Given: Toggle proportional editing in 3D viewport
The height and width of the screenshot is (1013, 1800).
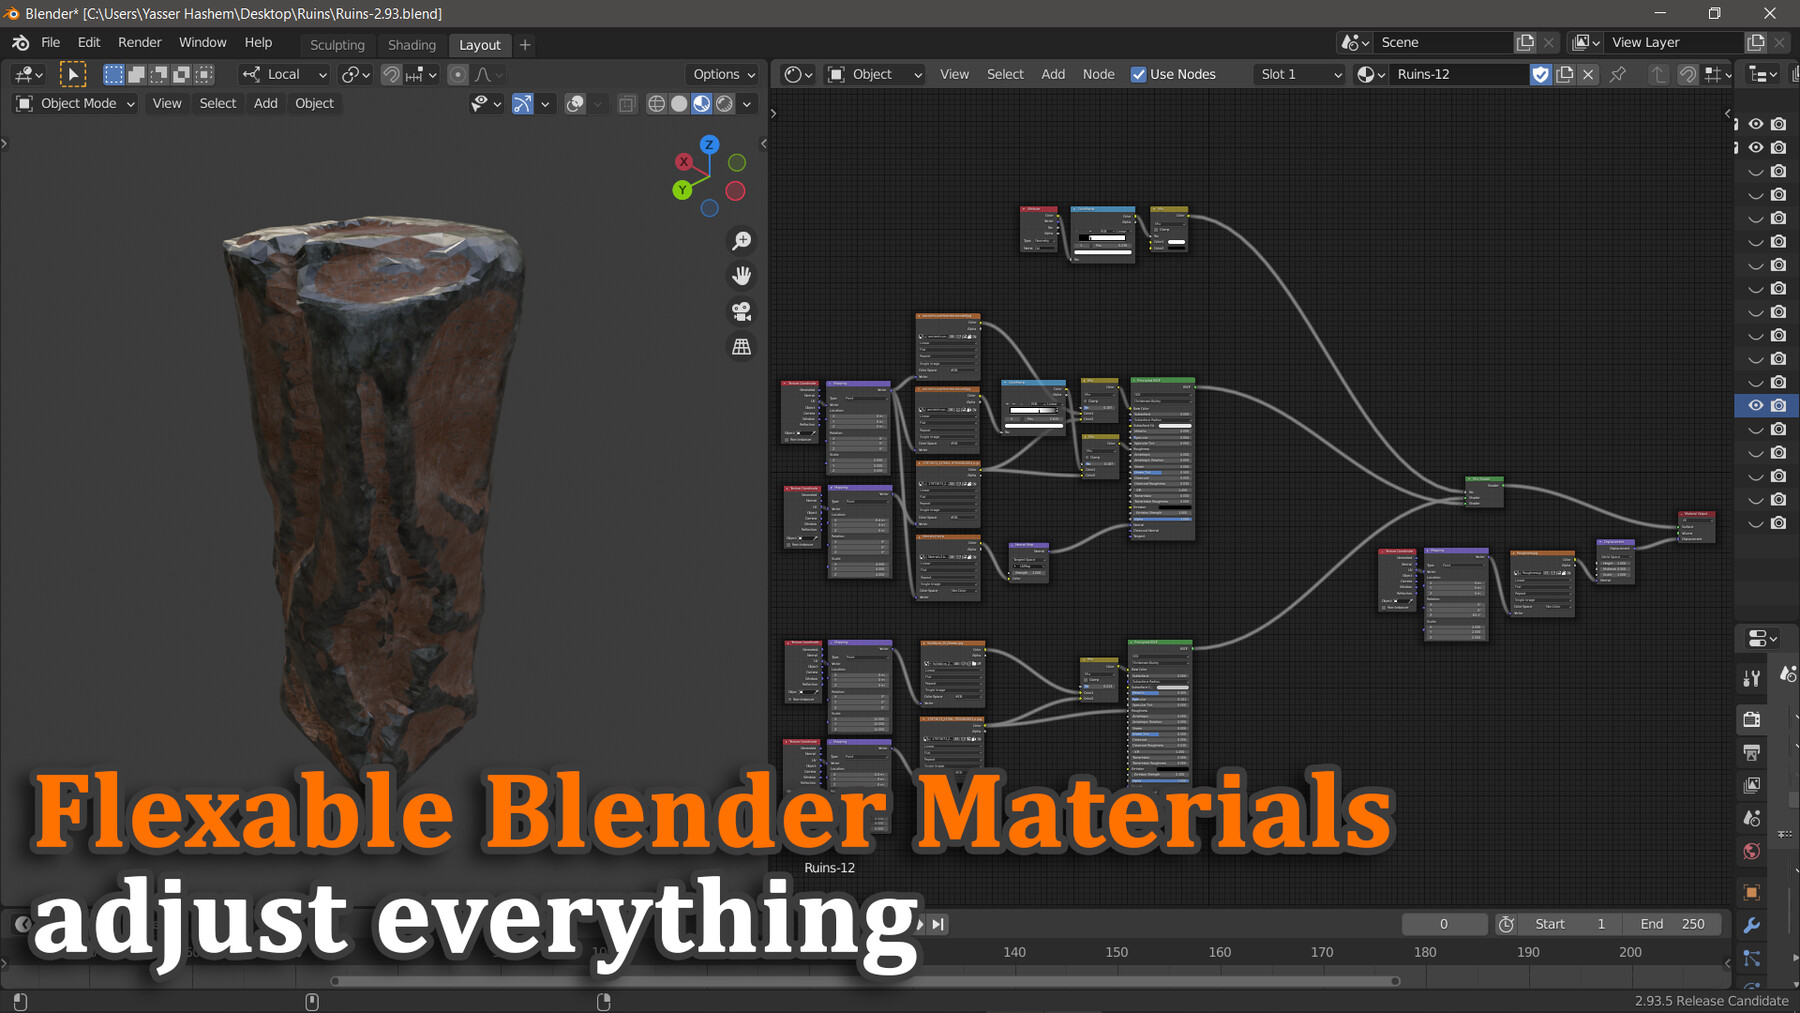Looking at the screenshot, I should [x=458, y=74].
